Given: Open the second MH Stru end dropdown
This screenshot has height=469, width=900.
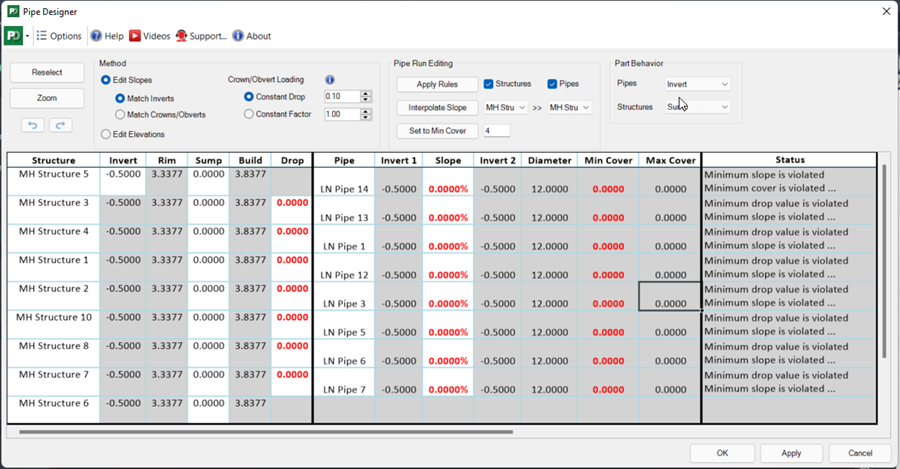Looking at the screenshot, I should click(x=569, y=107).
